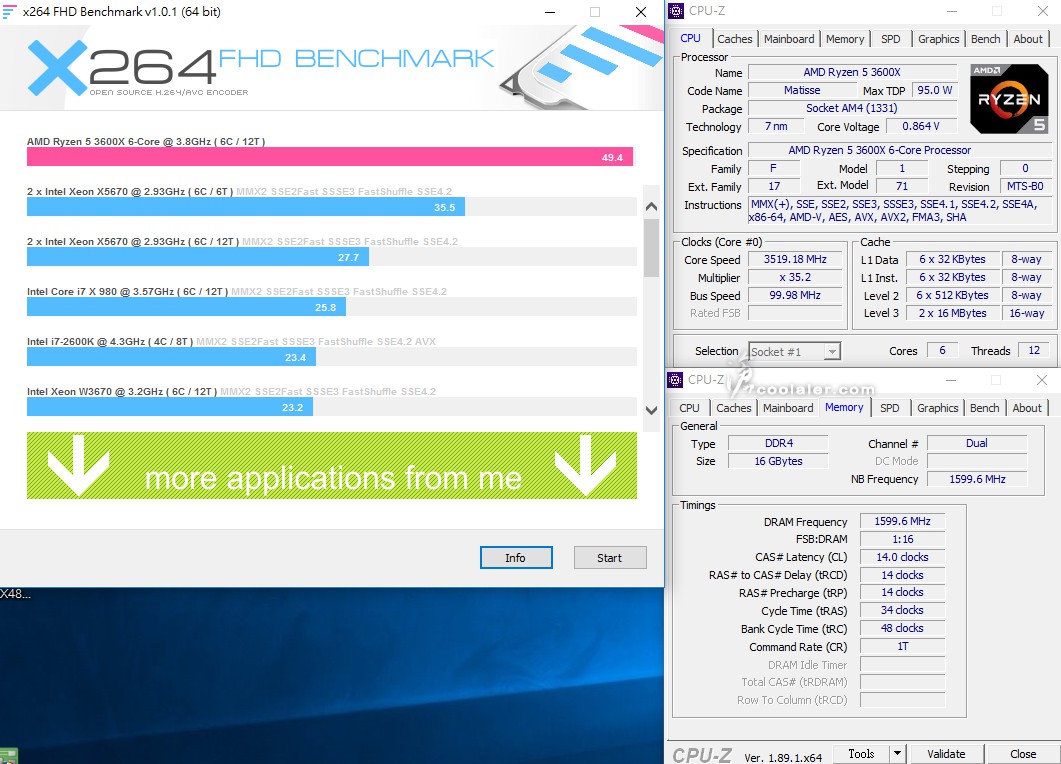Open the Tools dropdown arrow in CPU-Z
This screenshot has height=764, width=1061.
(897, 753)
